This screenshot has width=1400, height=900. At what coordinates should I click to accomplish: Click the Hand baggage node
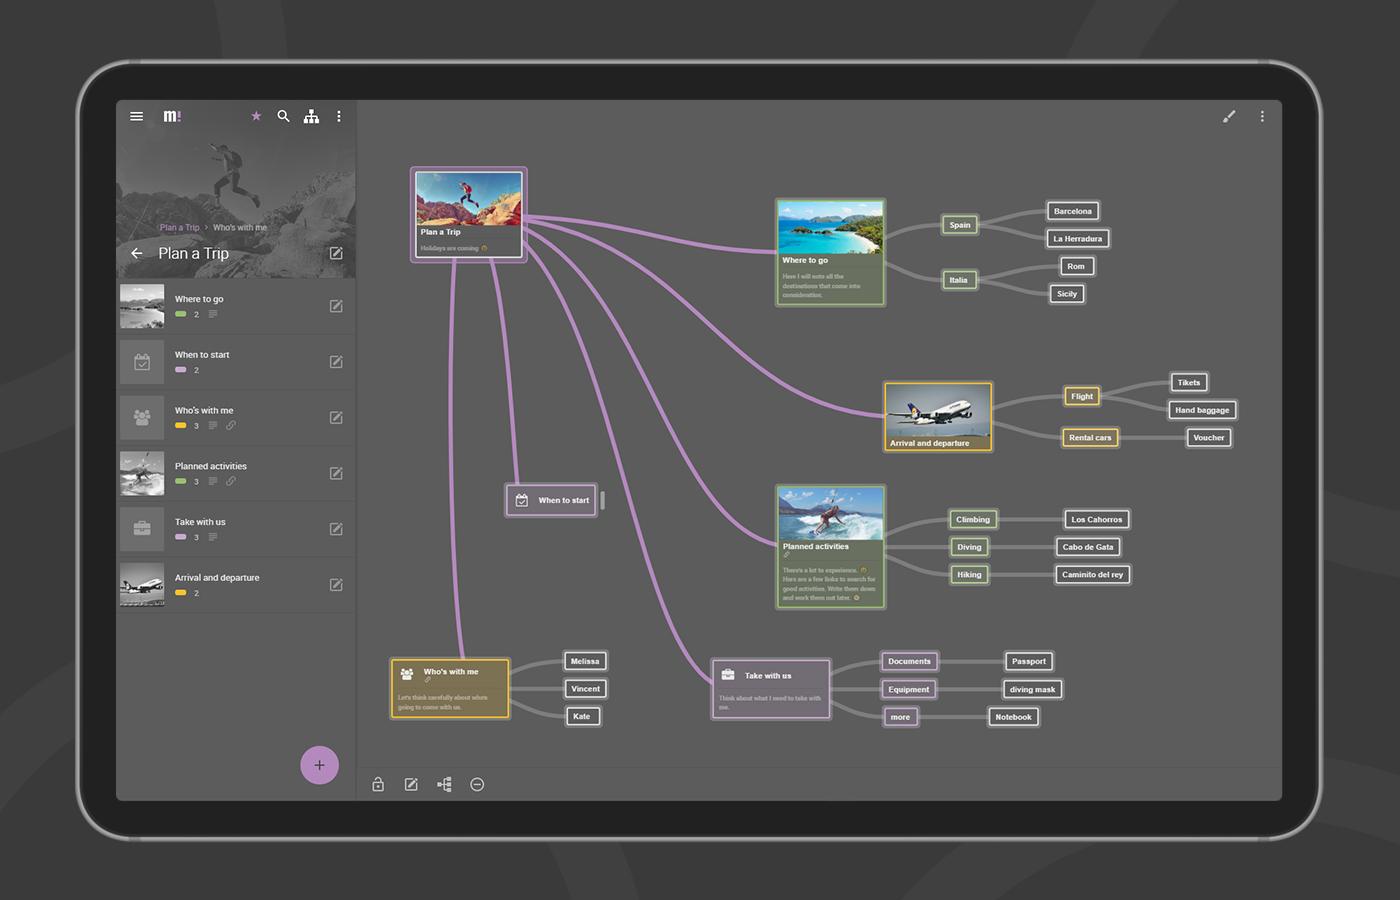tap(1202, 410)
